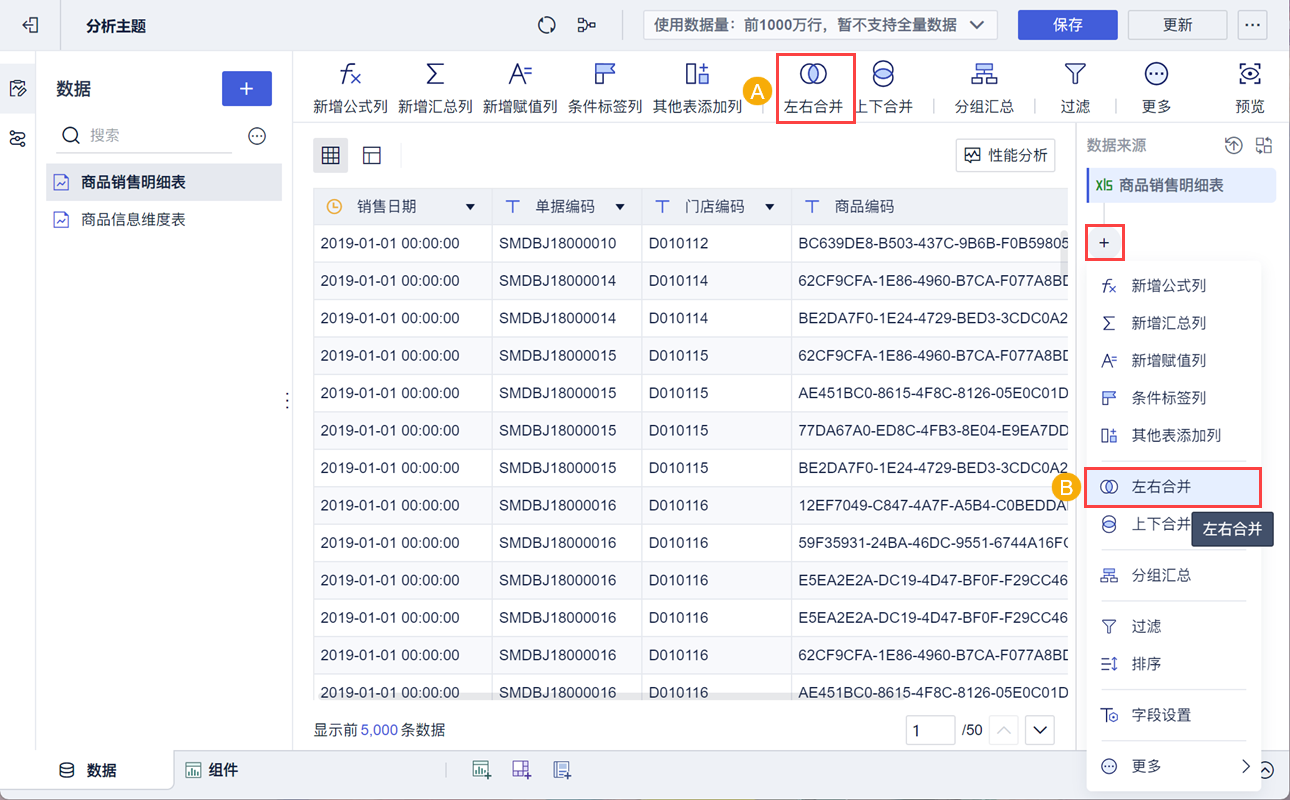Click the text type icon of 单据编码

click(x=513, y=207)
